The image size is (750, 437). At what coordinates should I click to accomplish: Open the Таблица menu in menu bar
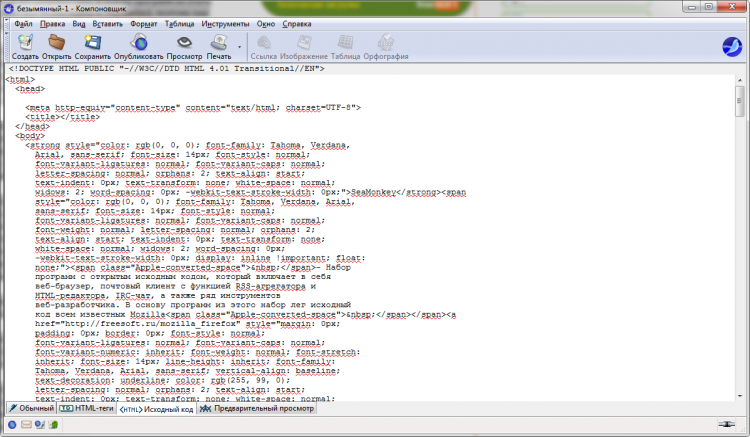click(x=179, y=24)
